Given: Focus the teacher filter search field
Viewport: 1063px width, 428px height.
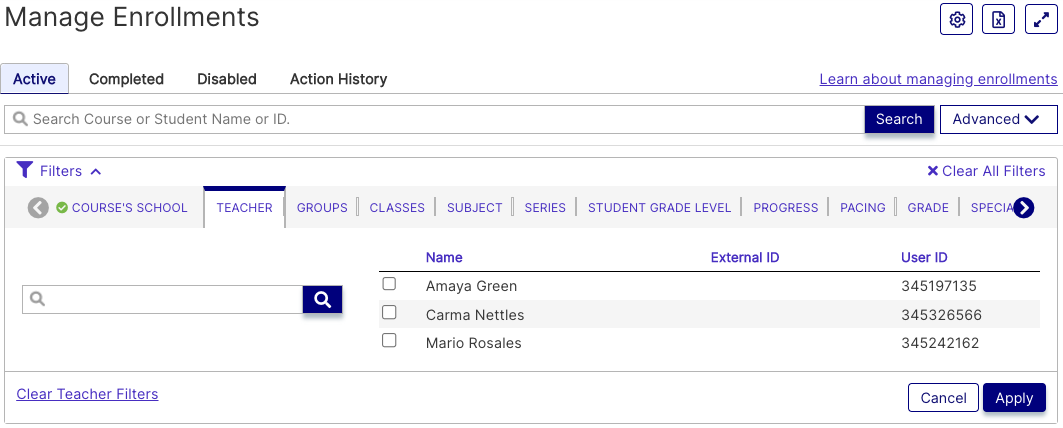Looking at the screenshot, I should coord(163,299).
